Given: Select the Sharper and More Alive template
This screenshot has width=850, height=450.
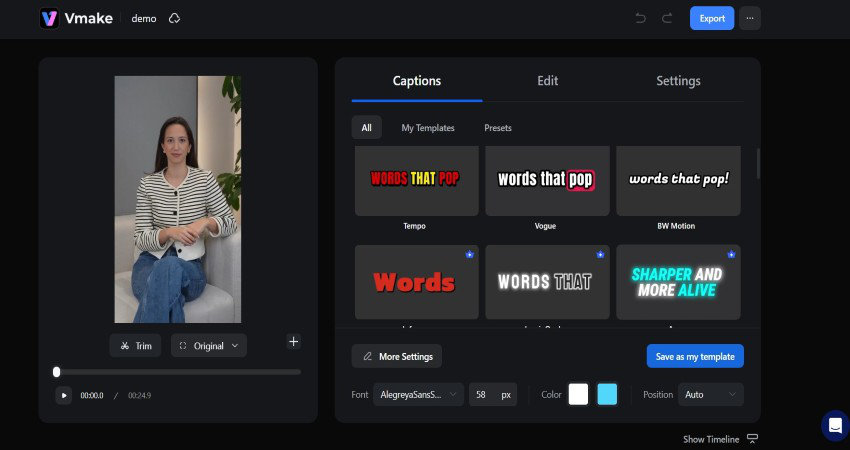Looking at the screenshot, I should click(x=678, y=282).
